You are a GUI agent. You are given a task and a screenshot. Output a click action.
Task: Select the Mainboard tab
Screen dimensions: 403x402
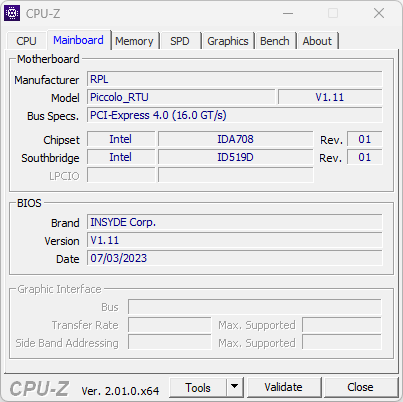78,40
